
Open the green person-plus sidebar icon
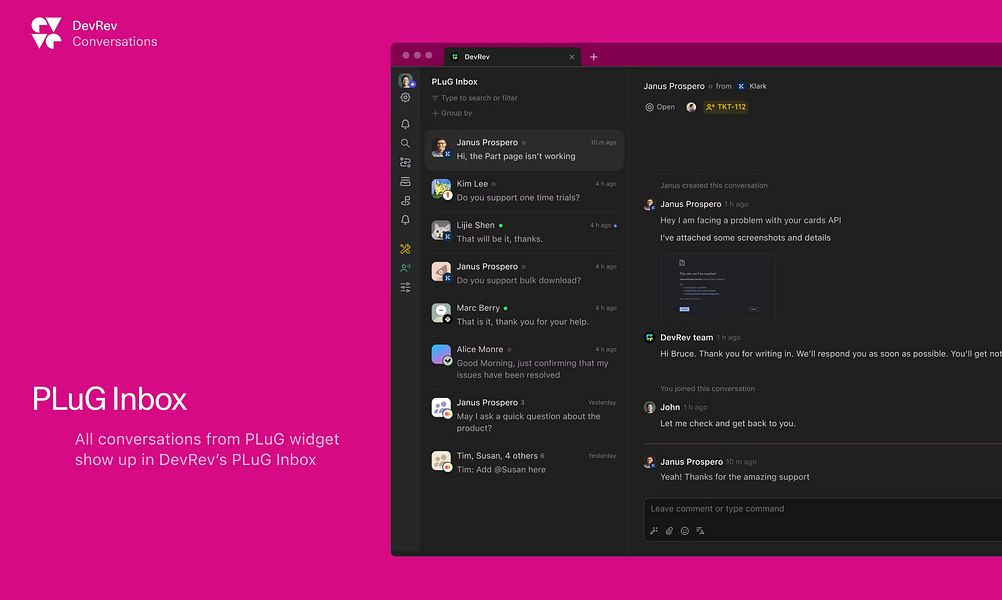click(x=405, y=268)
